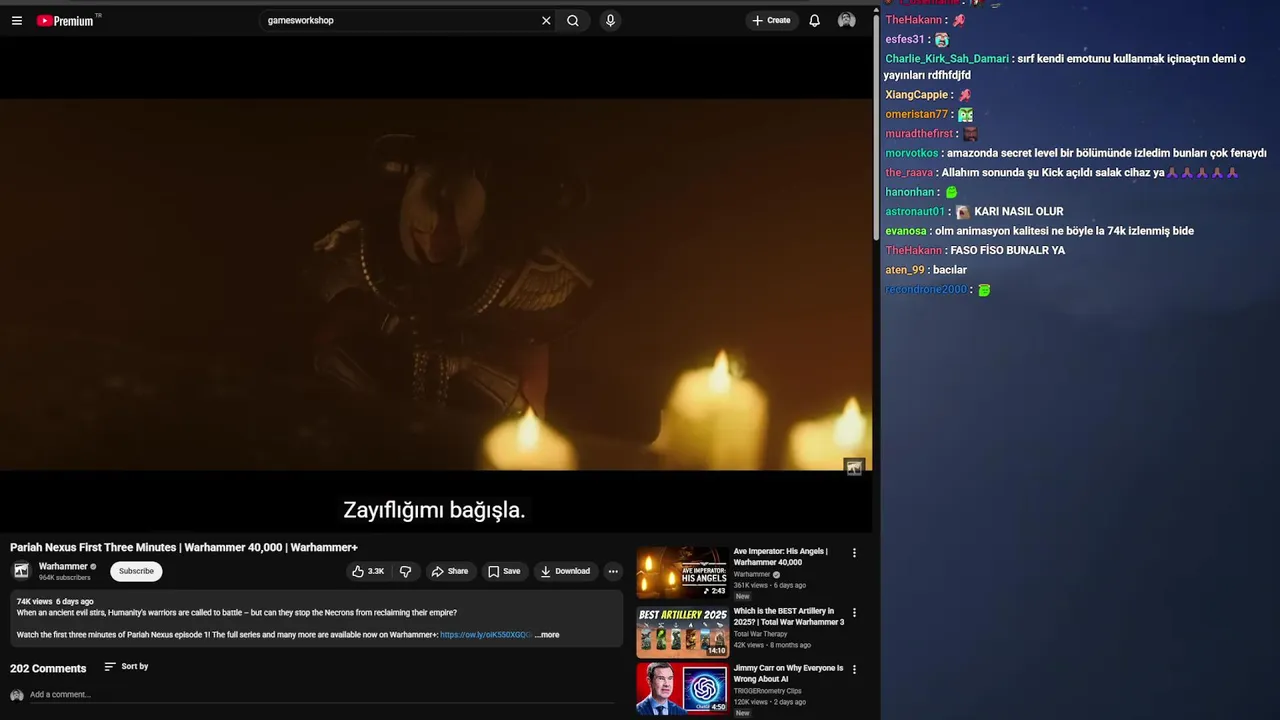Download the video

(x=565, y=571)
